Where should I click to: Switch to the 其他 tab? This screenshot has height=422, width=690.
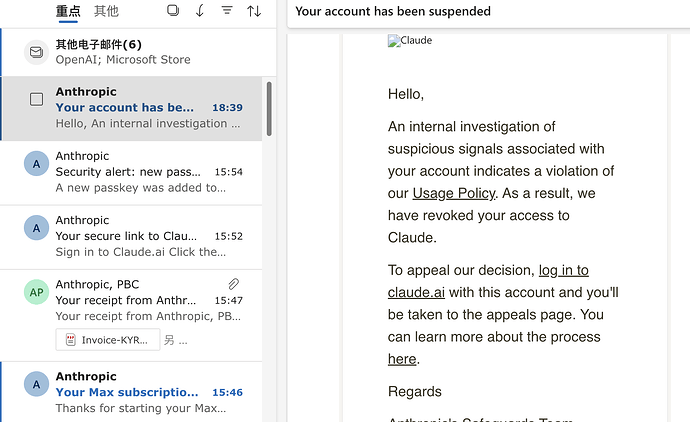106,11
